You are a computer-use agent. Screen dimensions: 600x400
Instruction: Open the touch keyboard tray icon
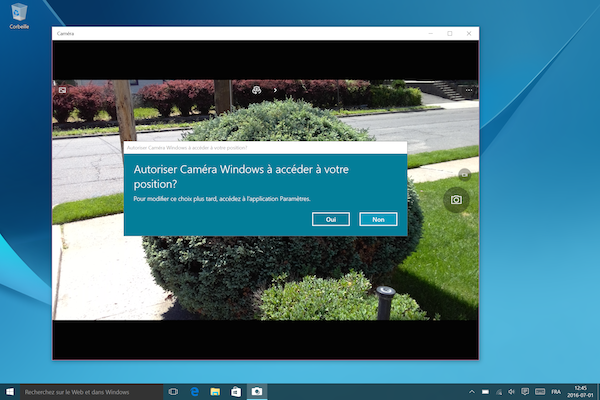540,392
